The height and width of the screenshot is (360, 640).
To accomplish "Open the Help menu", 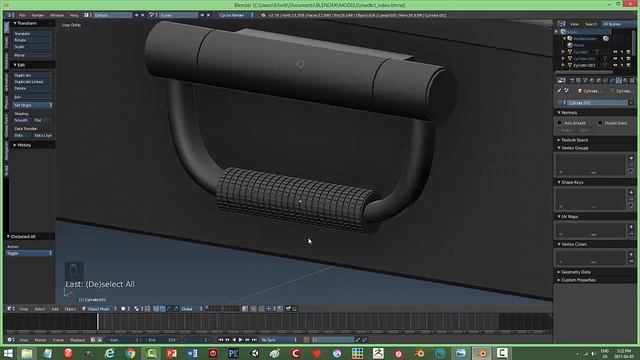I will click(x=74, y=15).
